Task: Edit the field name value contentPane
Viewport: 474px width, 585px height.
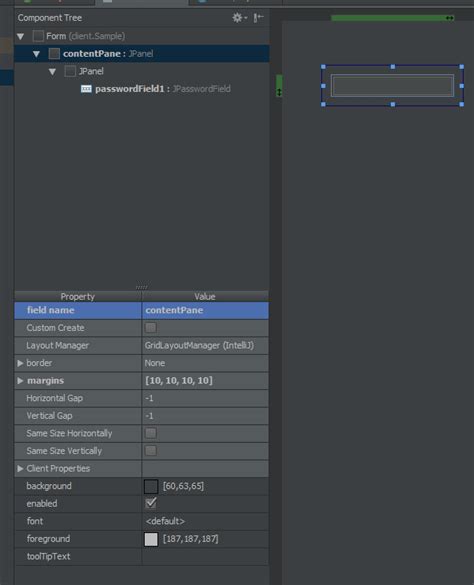Action: point(205,310)
